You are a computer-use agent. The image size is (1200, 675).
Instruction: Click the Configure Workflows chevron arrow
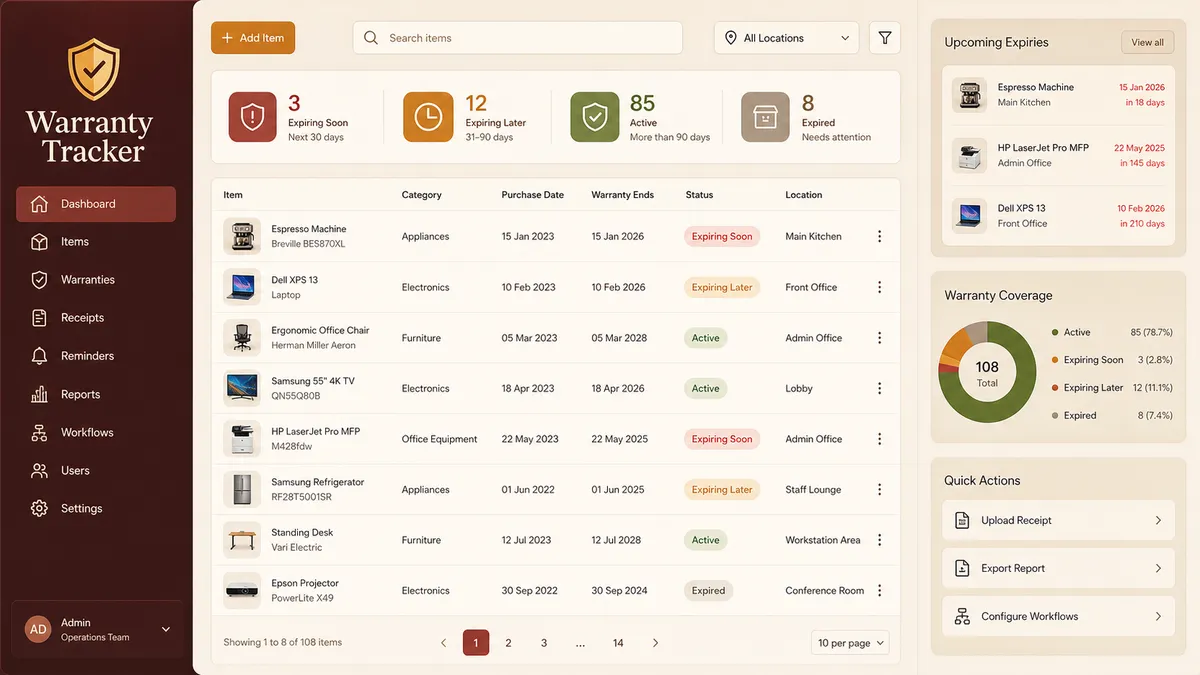1158,616
